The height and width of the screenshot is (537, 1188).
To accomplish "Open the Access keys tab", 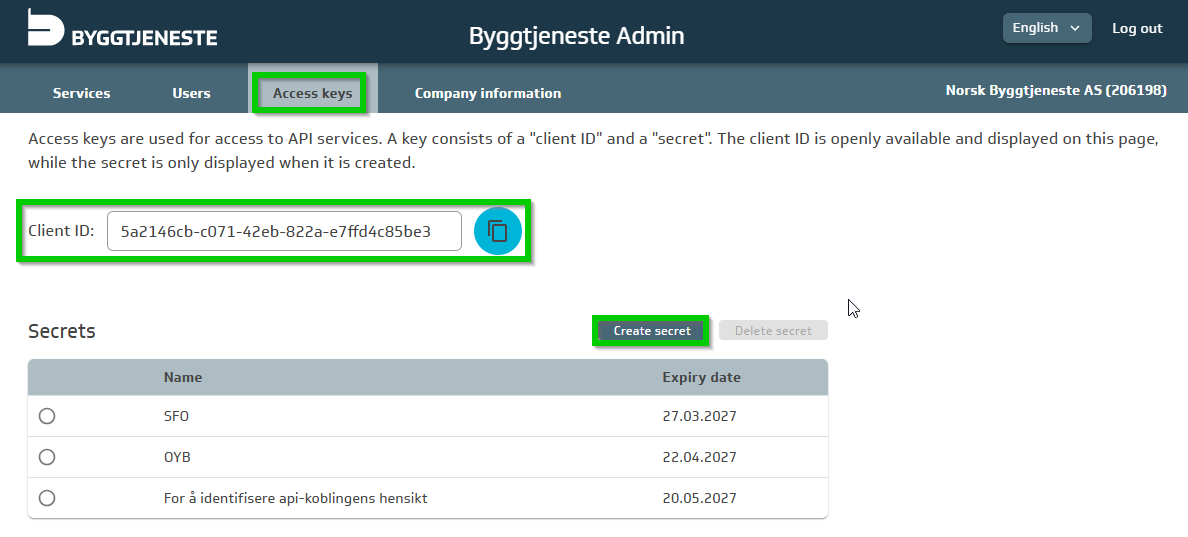I will coord(312,93).
